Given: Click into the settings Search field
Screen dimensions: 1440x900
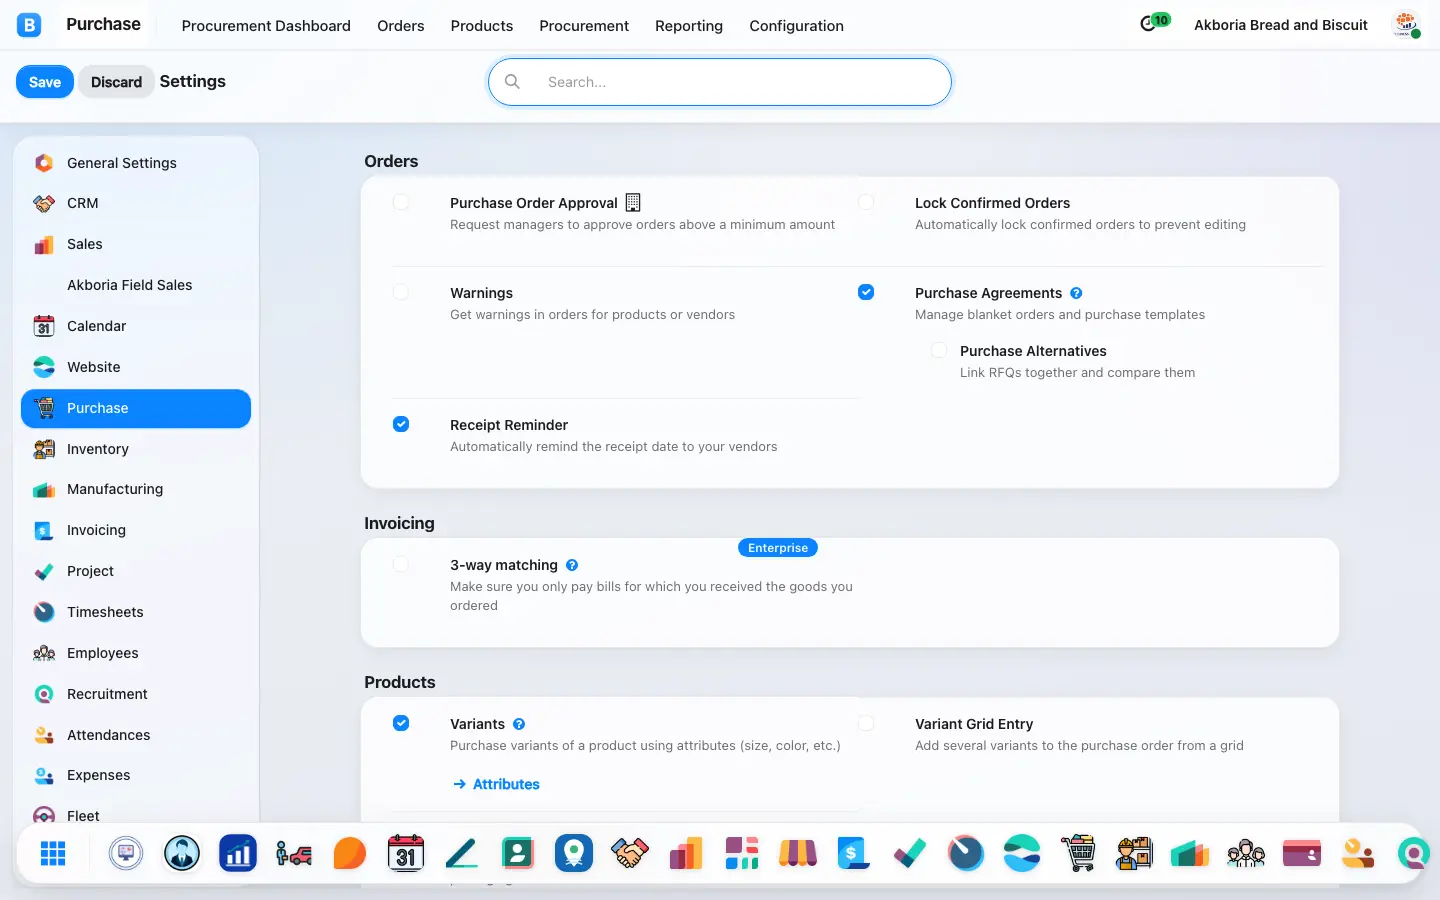Looking at the screenshot, I should coord(720,82).
